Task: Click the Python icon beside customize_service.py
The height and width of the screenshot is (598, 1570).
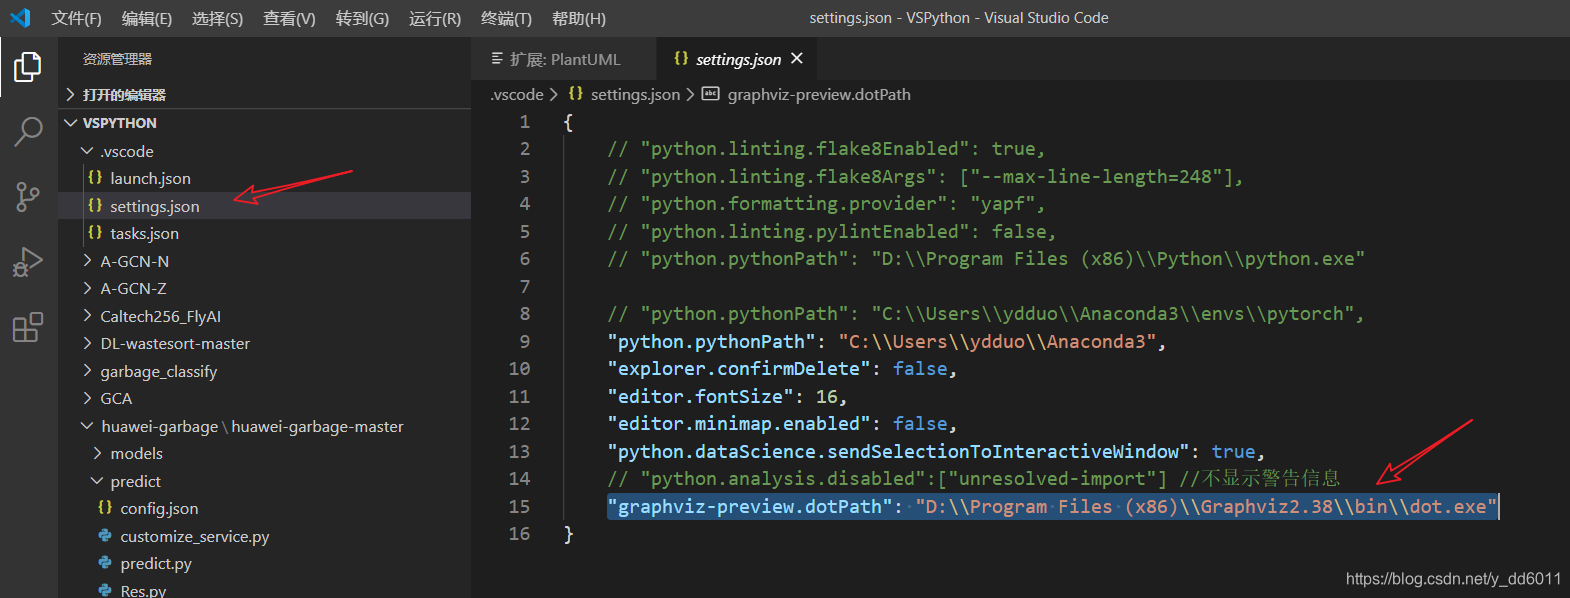Action: 105,535
